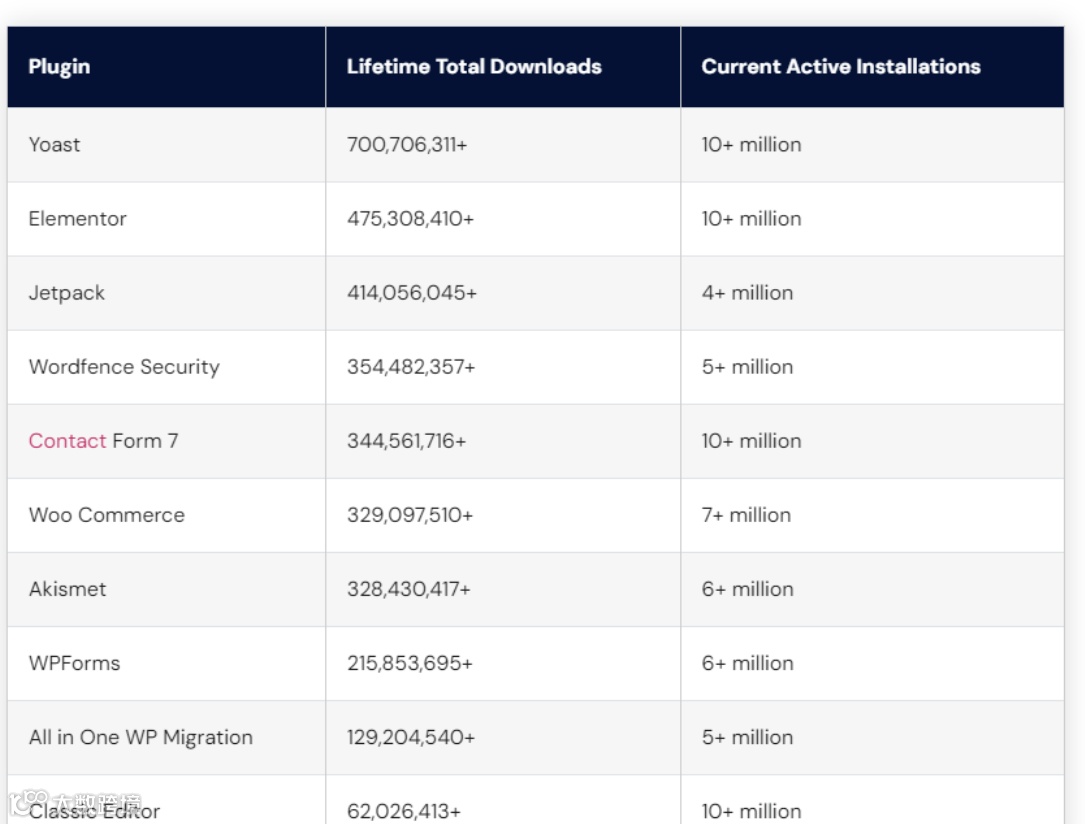This screenshot has height=824, width=1085.
Task: Select the Woo Commerce plugin name
Action: [x=106, y=515]
